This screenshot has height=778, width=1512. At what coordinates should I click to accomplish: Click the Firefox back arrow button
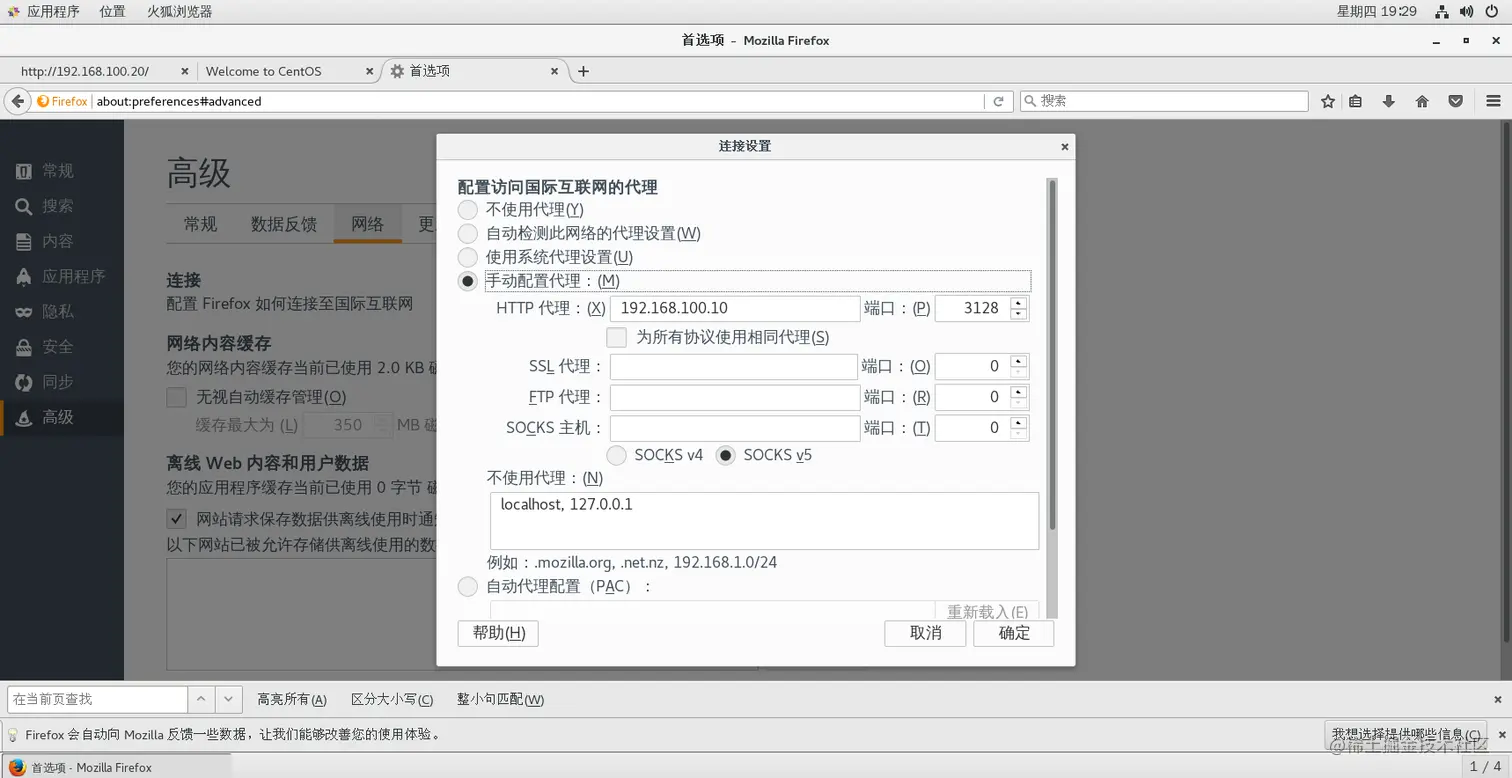point(17,101)
